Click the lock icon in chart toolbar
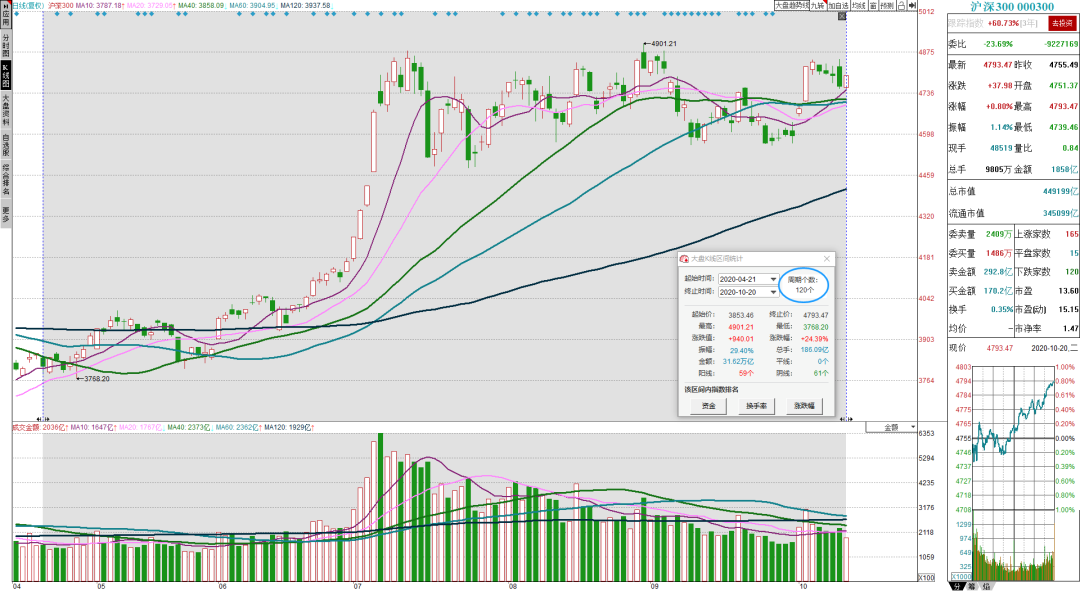The image size is (1080, 591). pyautogui.click(x=902, y=5)
